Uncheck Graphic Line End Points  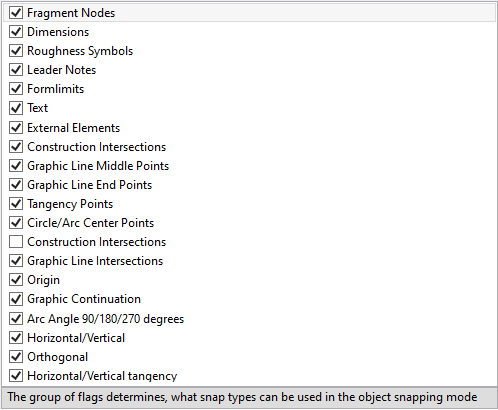(x=16, y=185)
